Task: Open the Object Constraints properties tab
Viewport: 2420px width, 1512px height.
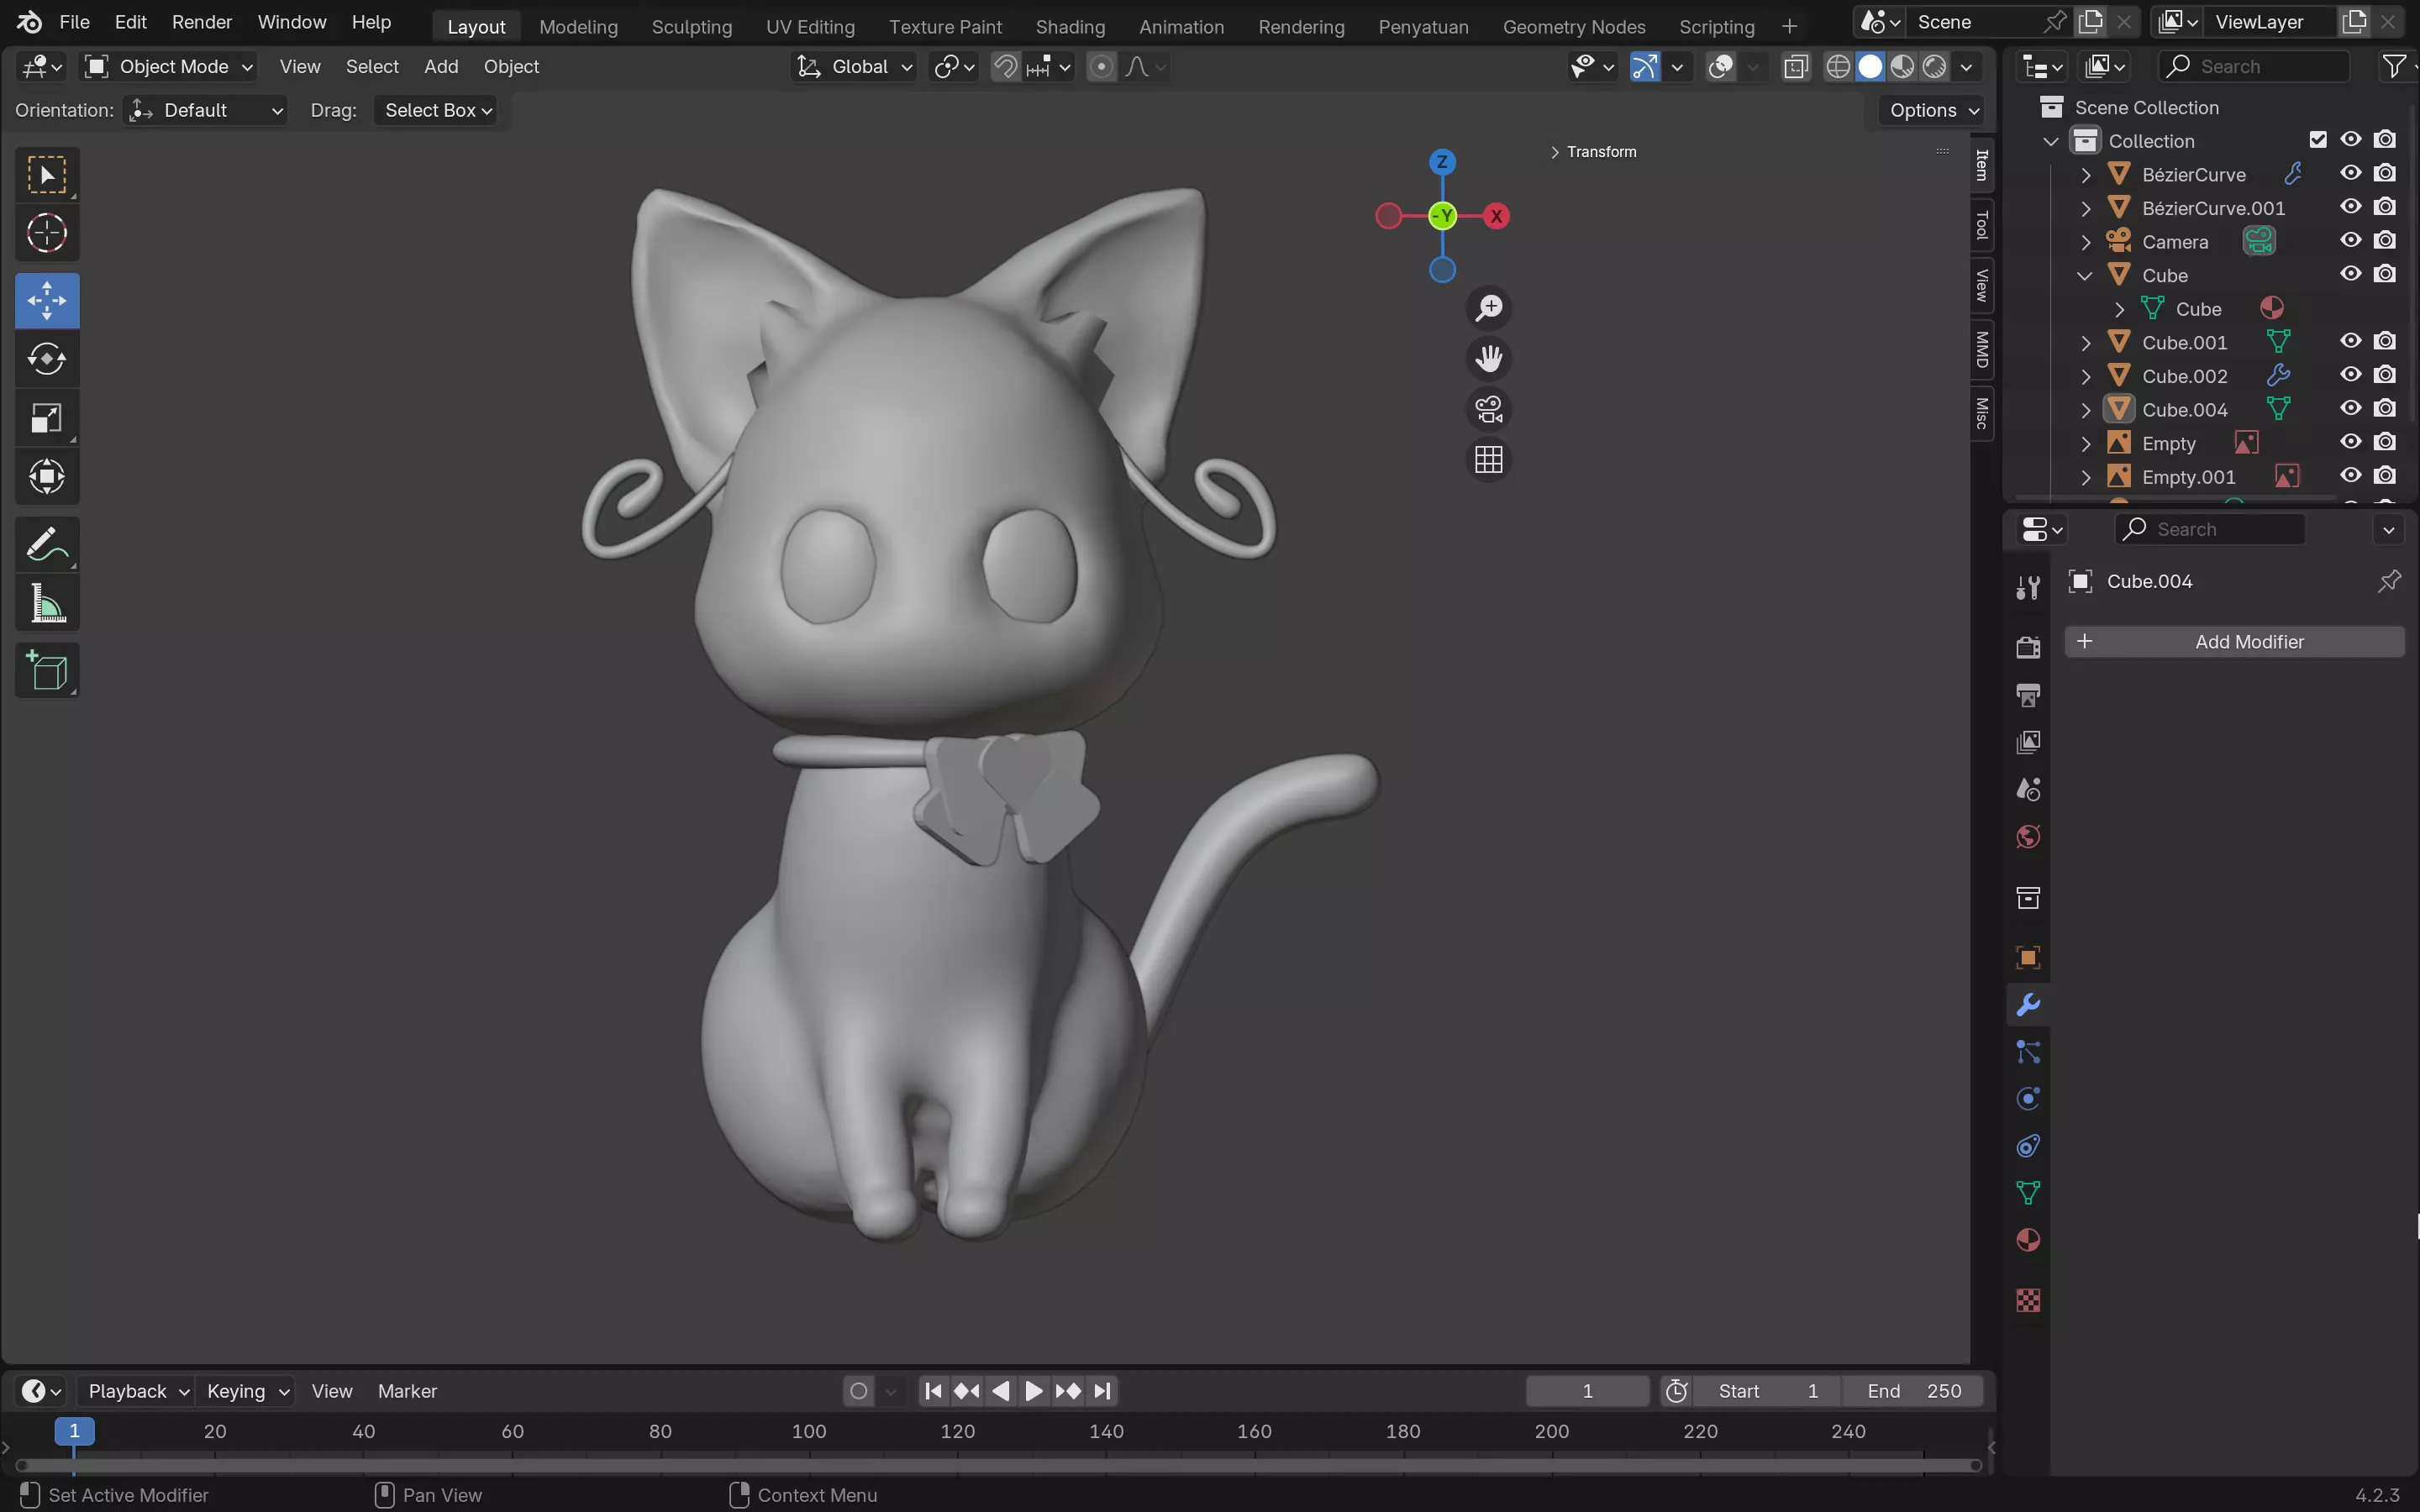Action: [x=2028, y=1145]
